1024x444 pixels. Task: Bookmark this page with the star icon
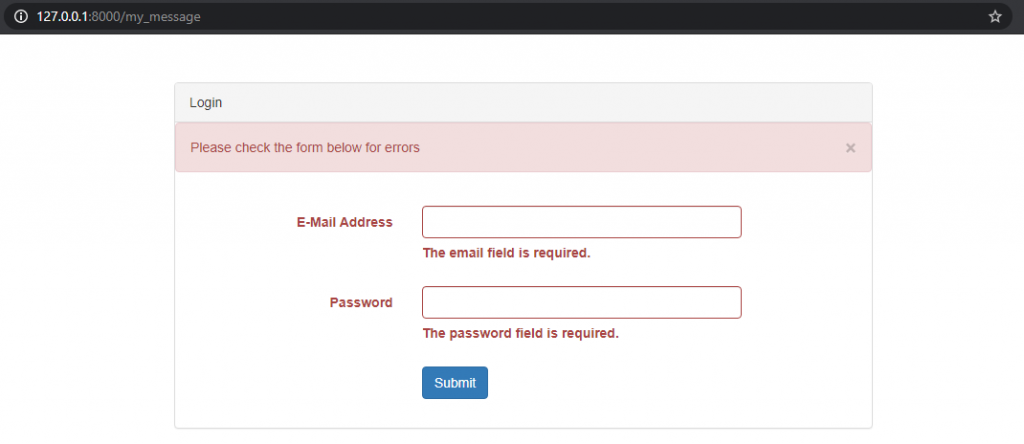[995, 17]
